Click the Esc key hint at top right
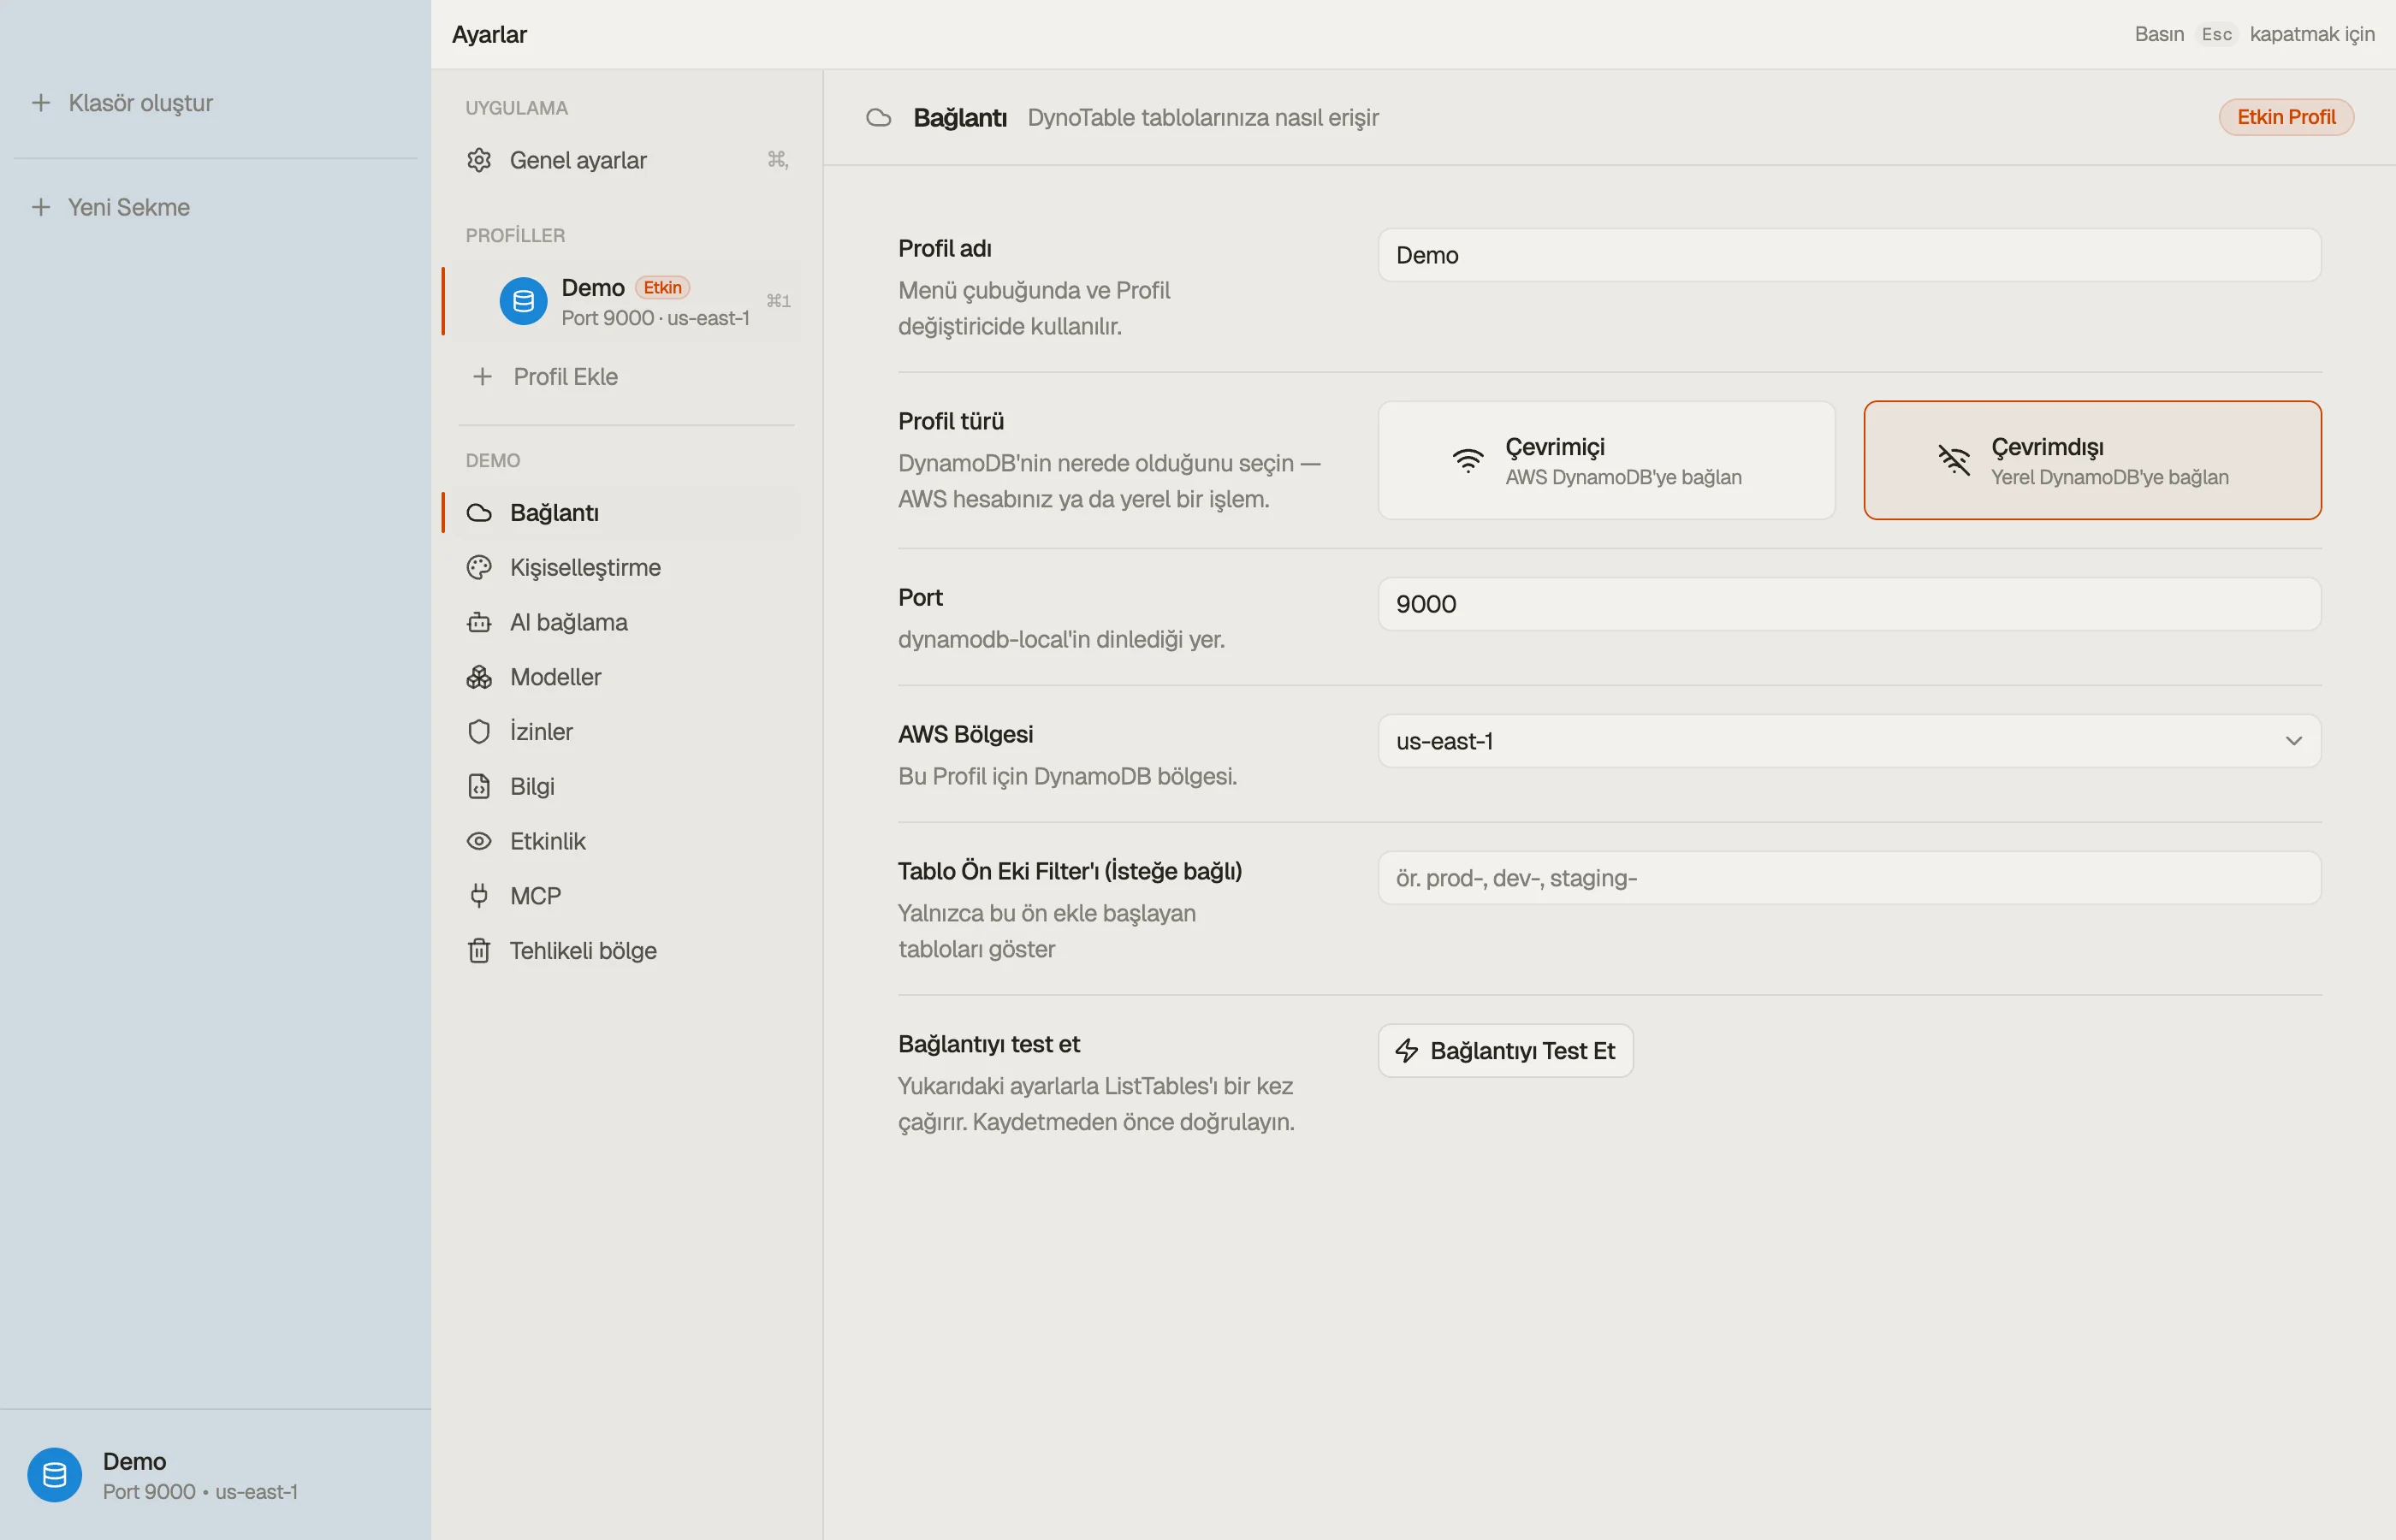 click(x=2216, y=34)
